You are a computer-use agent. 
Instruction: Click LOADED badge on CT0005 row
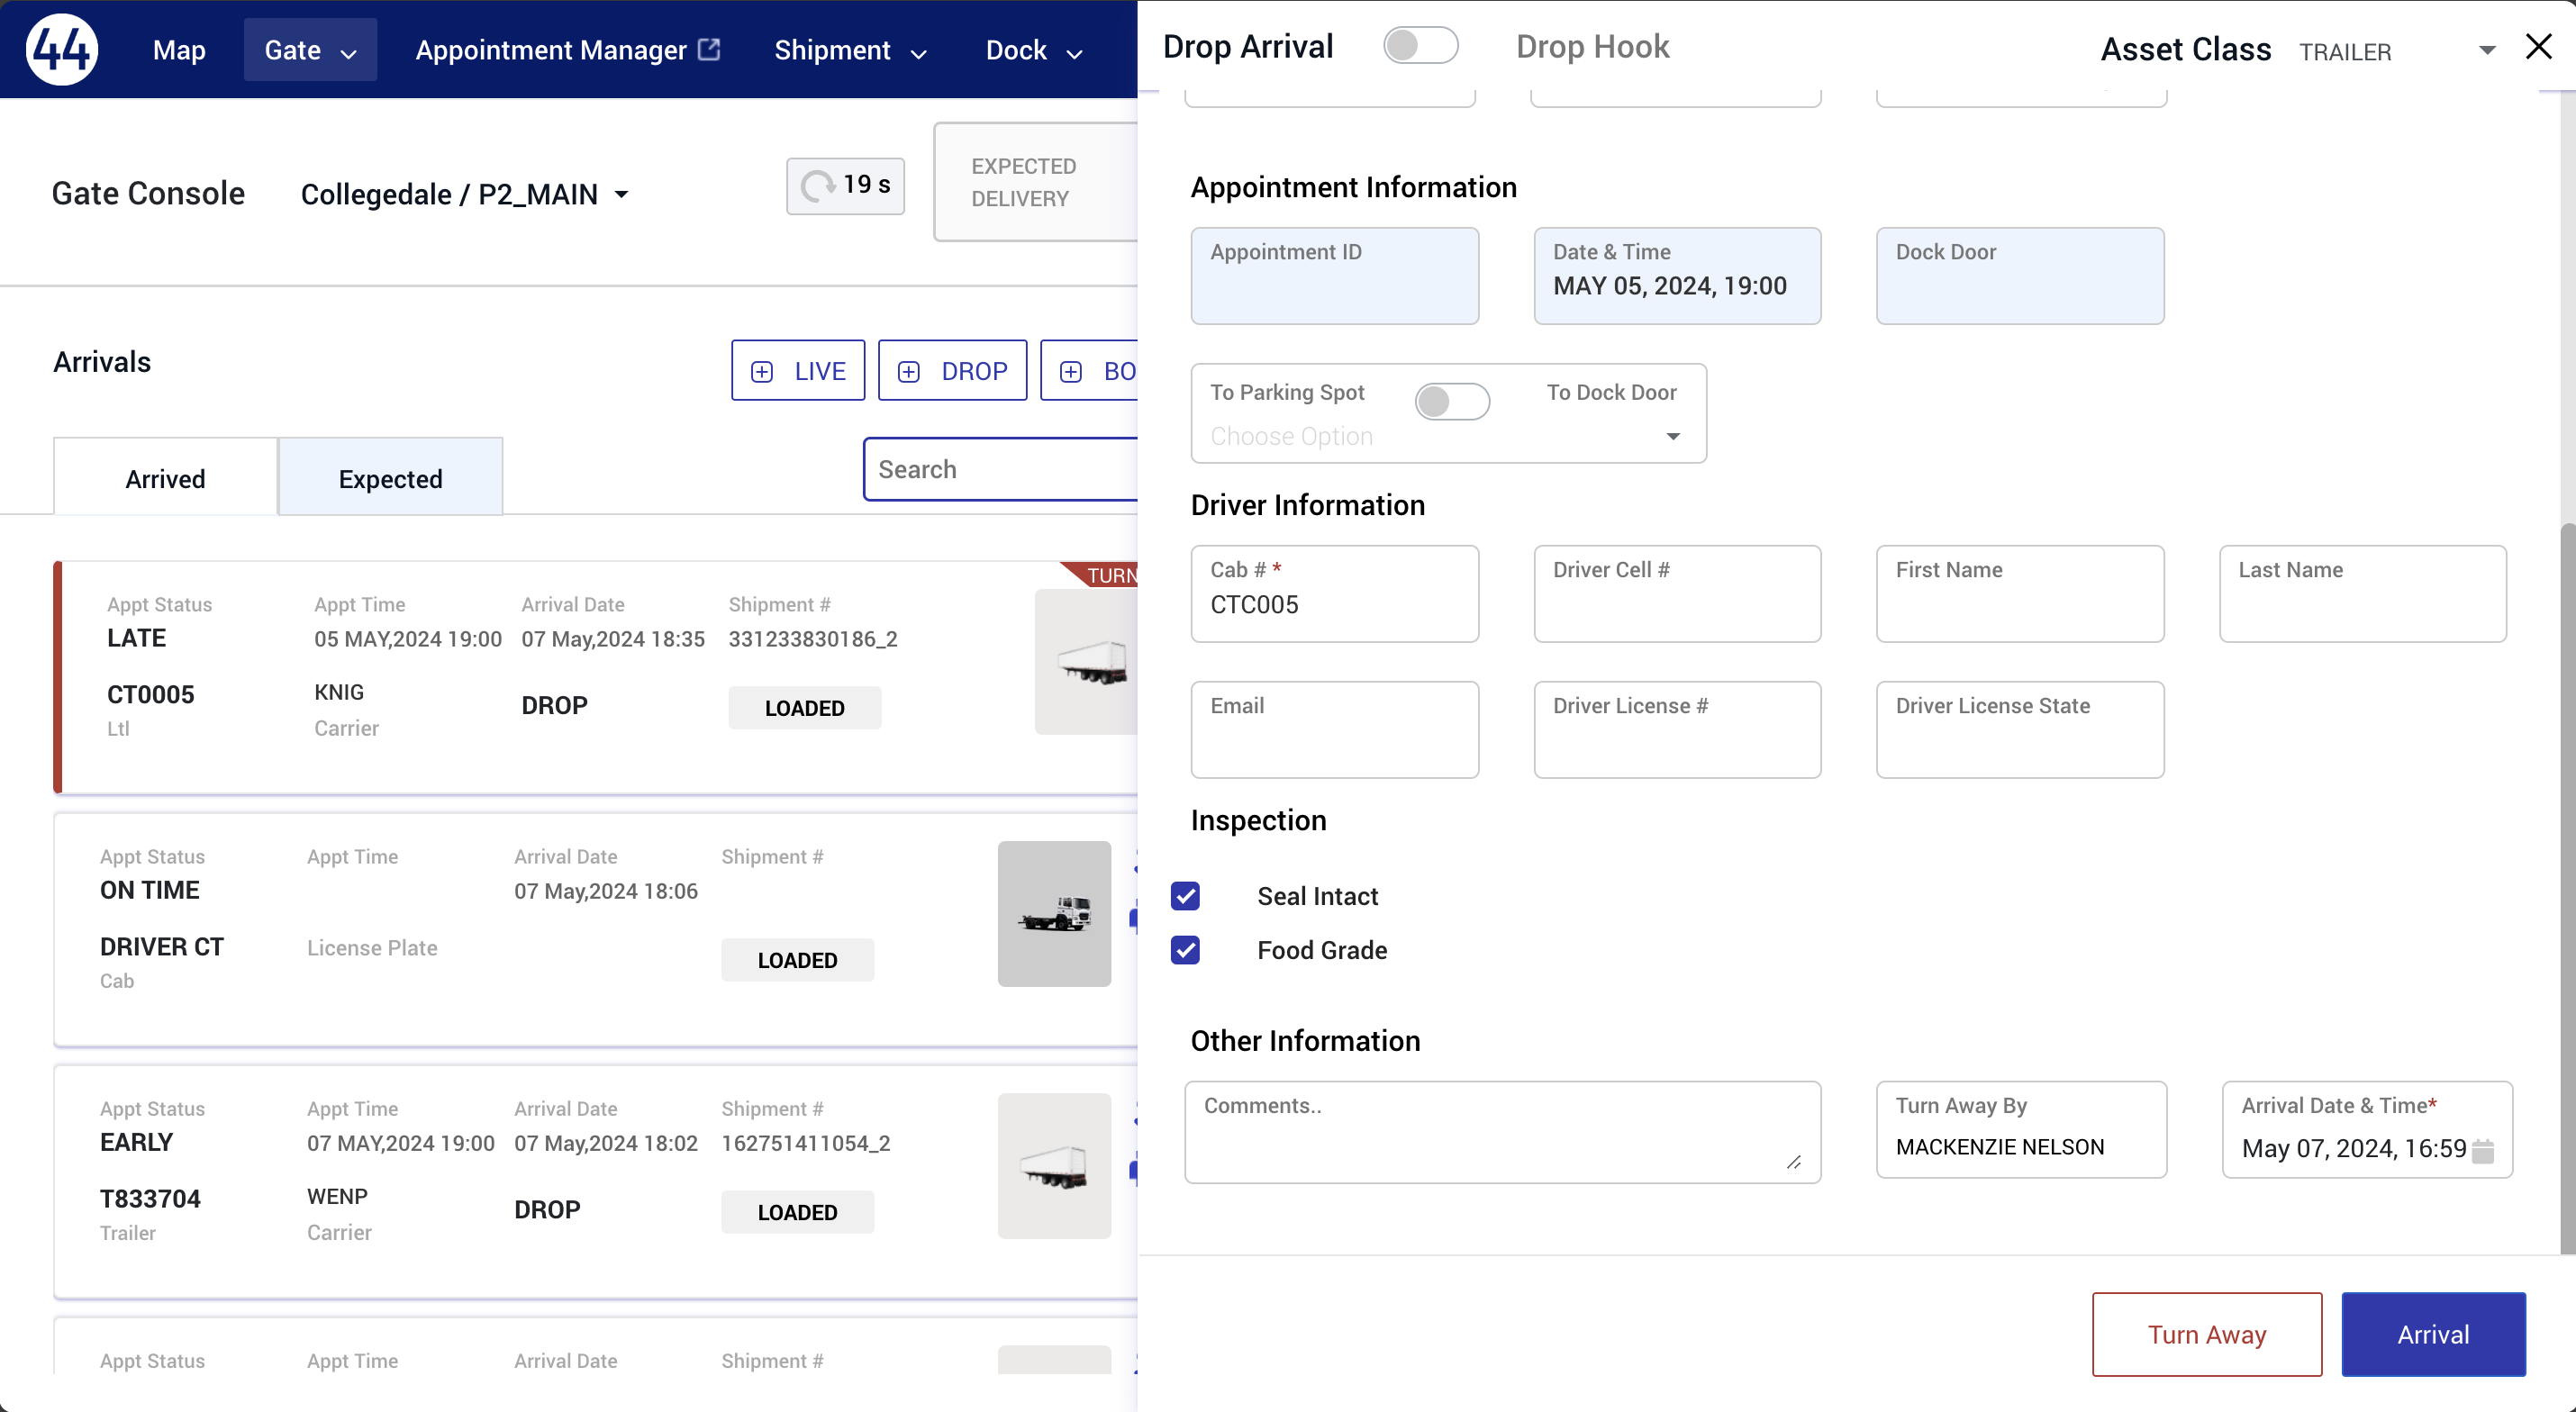[x=804, y=708]
